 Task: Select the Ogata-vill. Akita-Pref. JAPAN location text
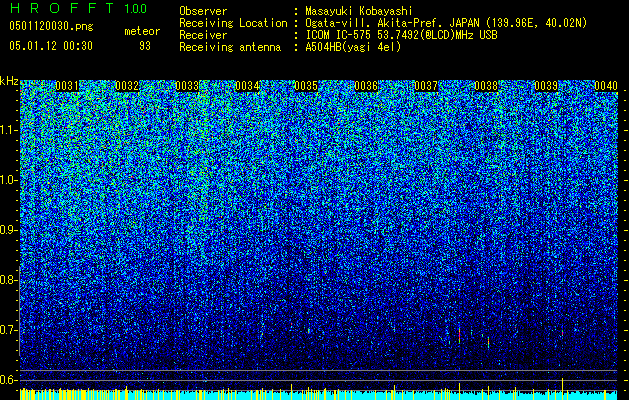pos(446,23)
